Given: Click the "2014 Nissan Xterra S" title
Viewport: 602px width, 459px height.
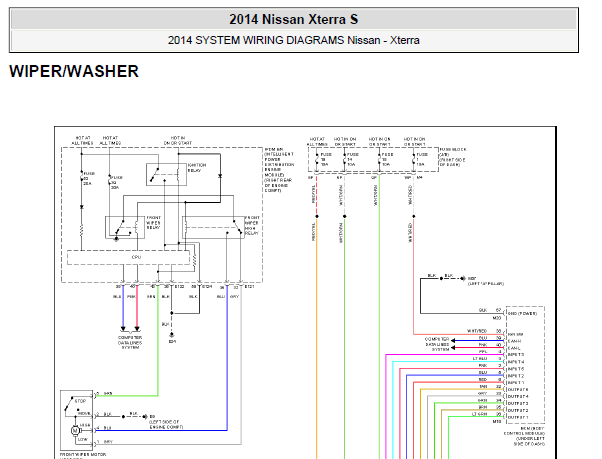Looking at the screenshot, I should point(294,19).
